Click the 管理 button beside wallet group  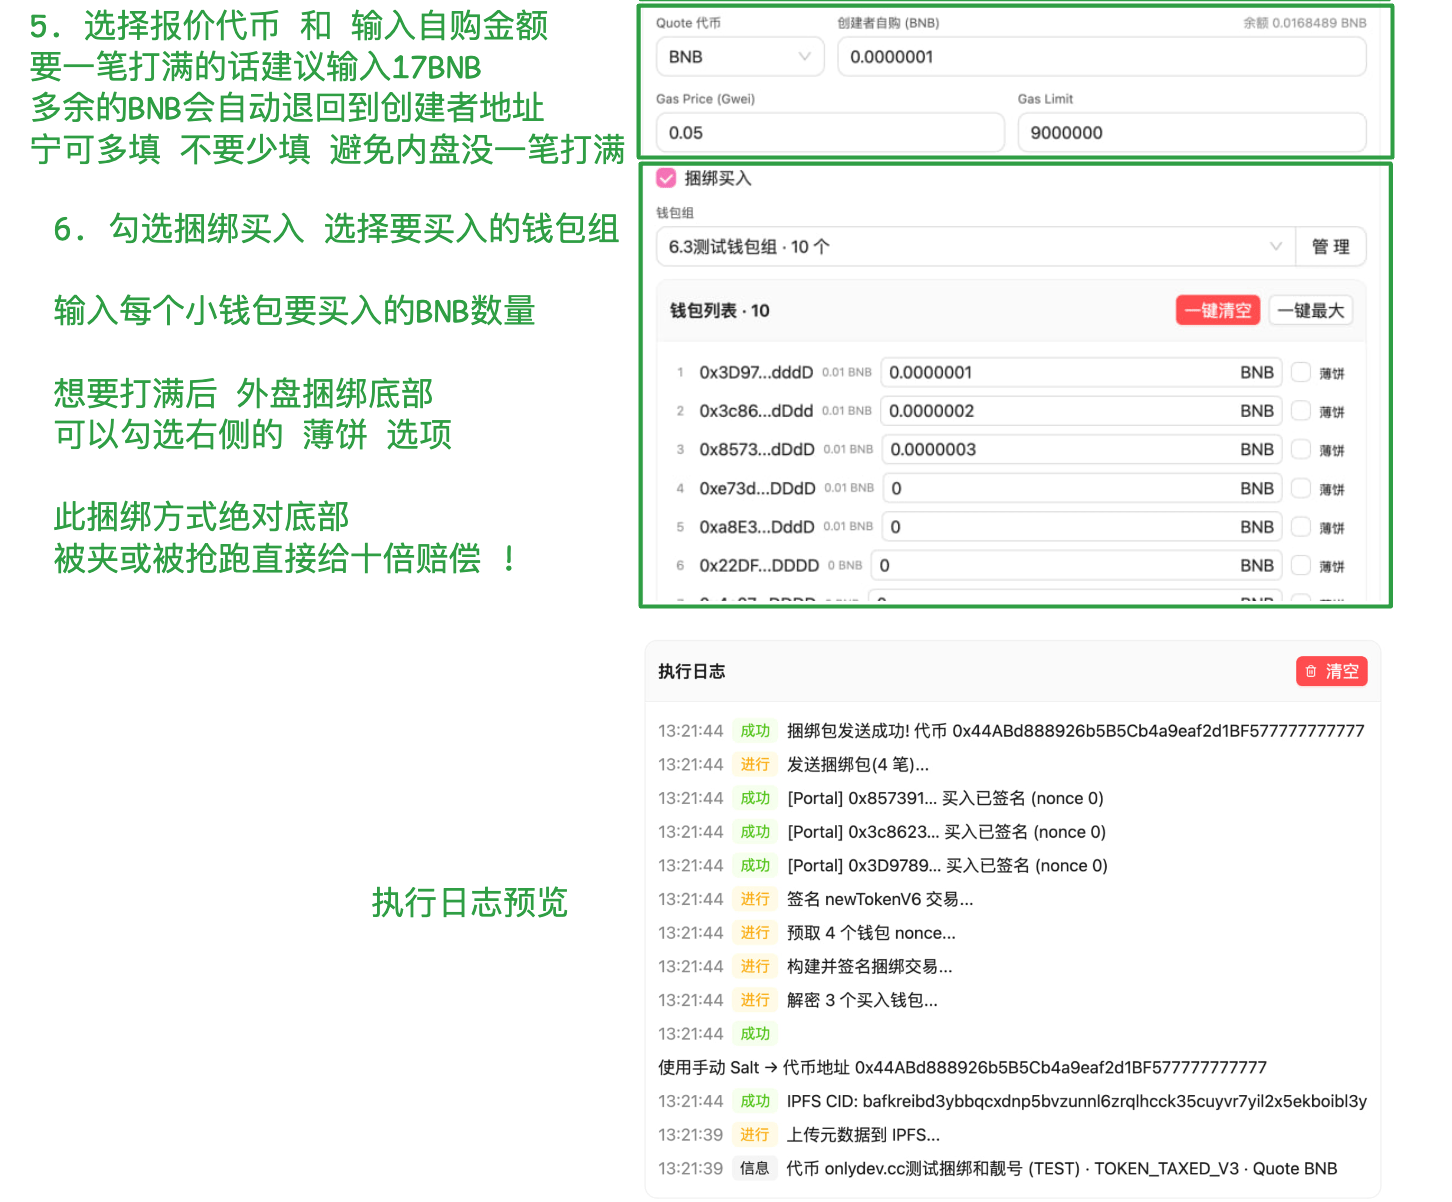(x=1330, y=247)
